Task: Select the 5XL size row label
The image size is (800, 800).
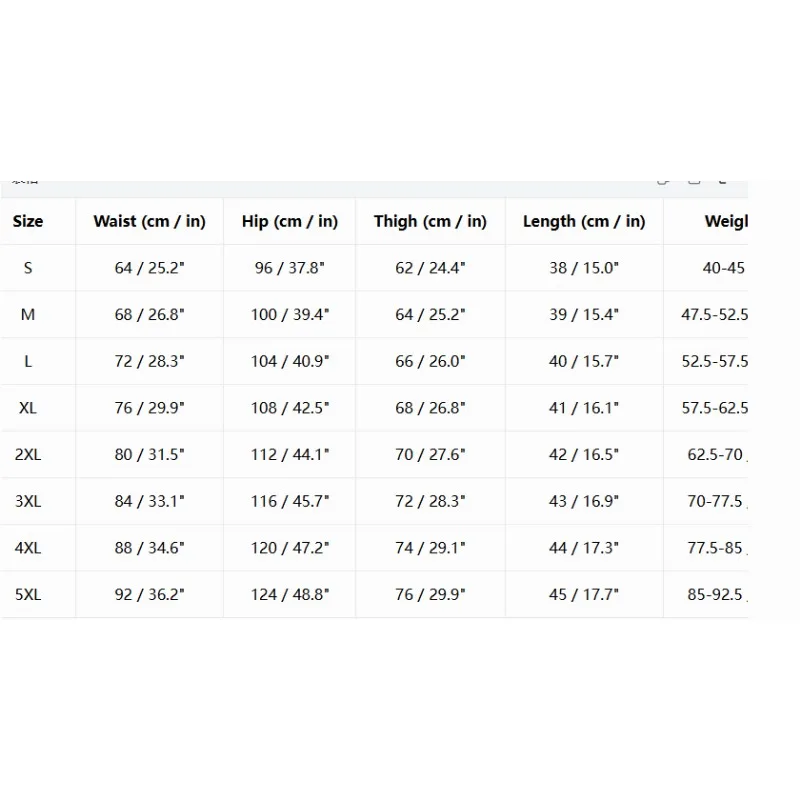Action: (28, 595)
